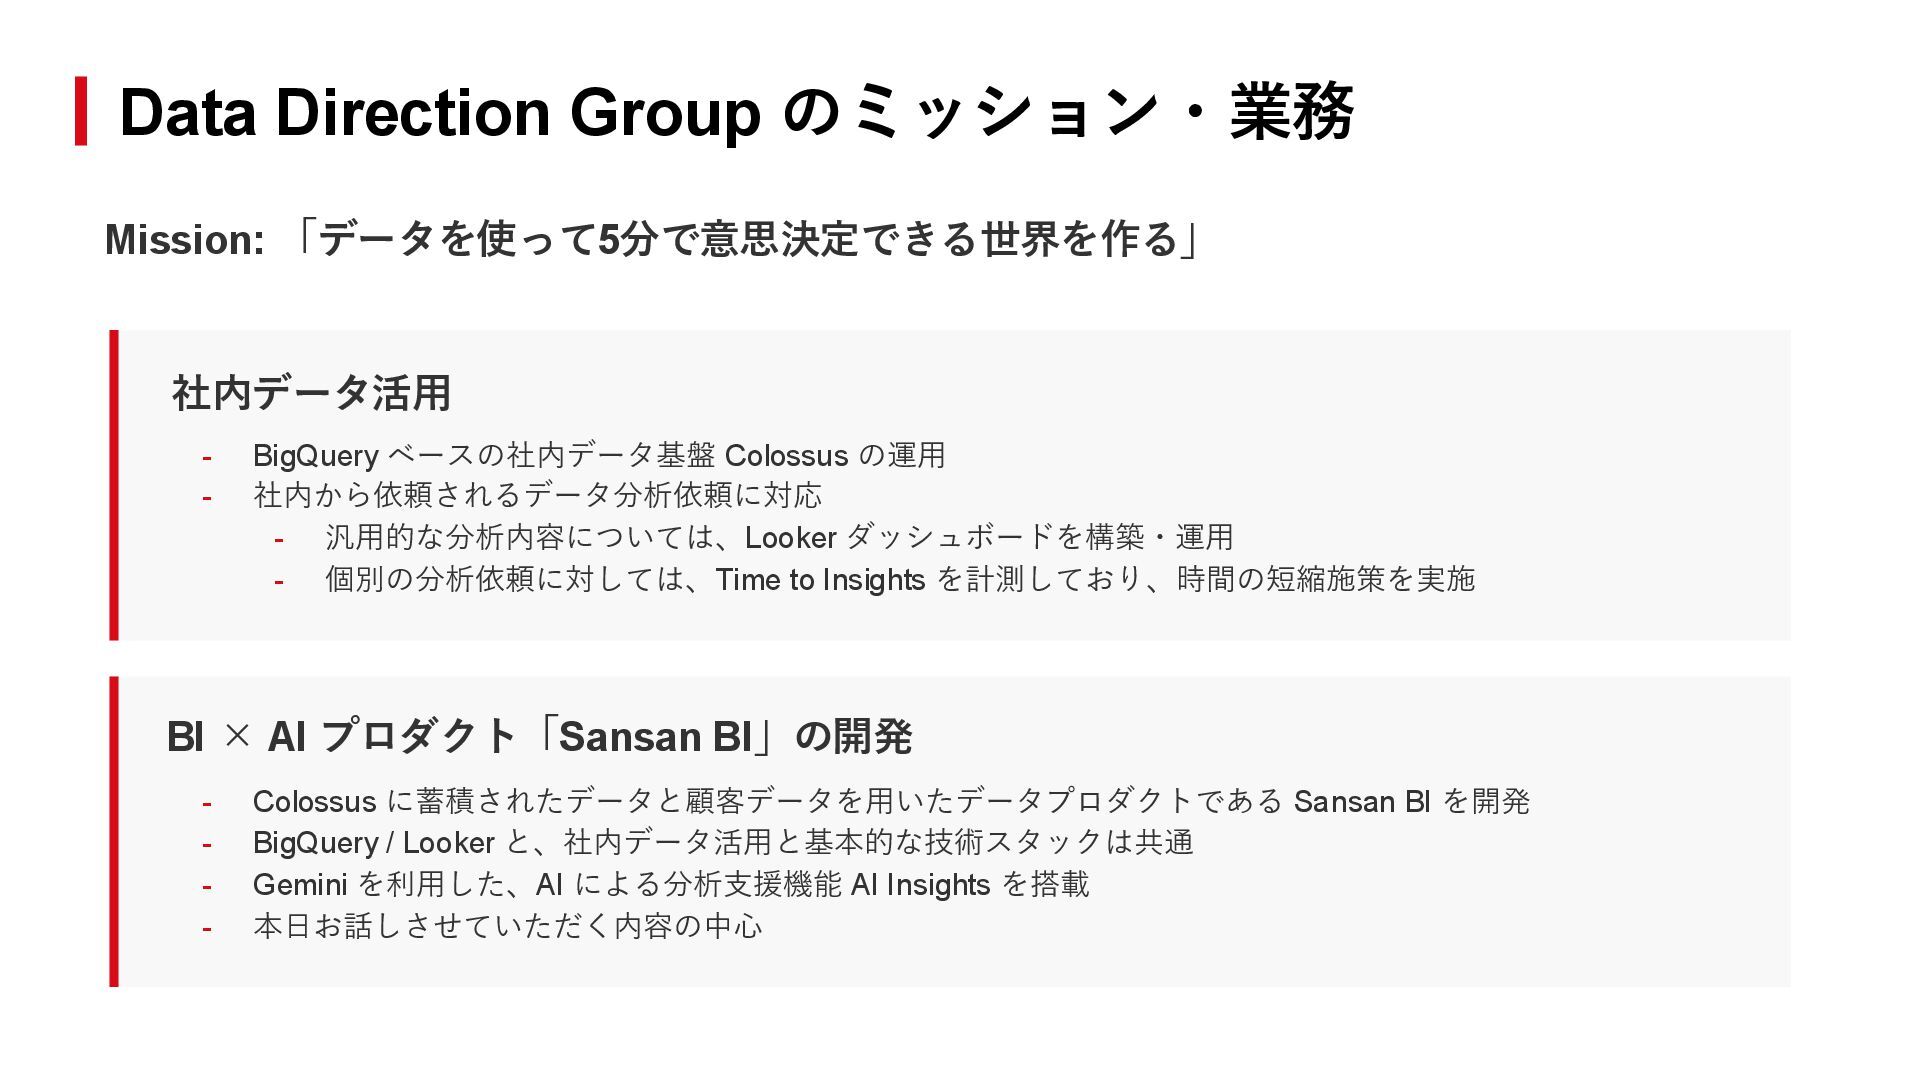Click the Time to Insights sub-bullet line
This screenshot has height=1080, width=1920.
point(899,580)
